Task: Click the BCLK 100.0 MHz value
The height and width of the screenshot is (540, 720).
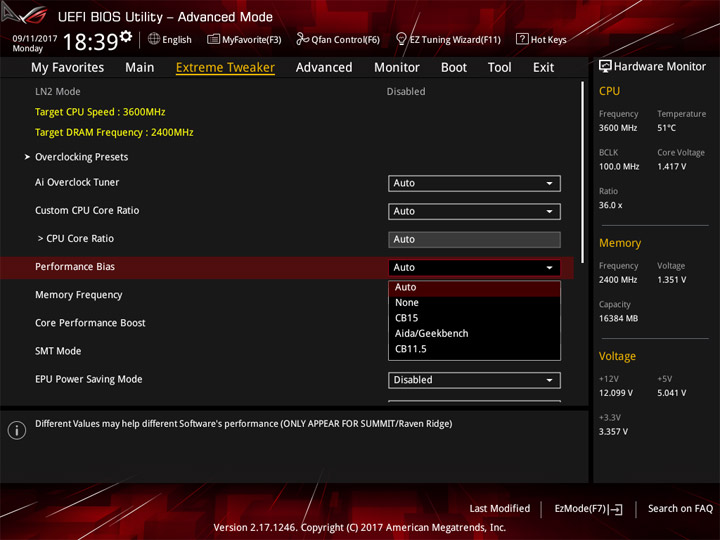Action: pos(619,166)
